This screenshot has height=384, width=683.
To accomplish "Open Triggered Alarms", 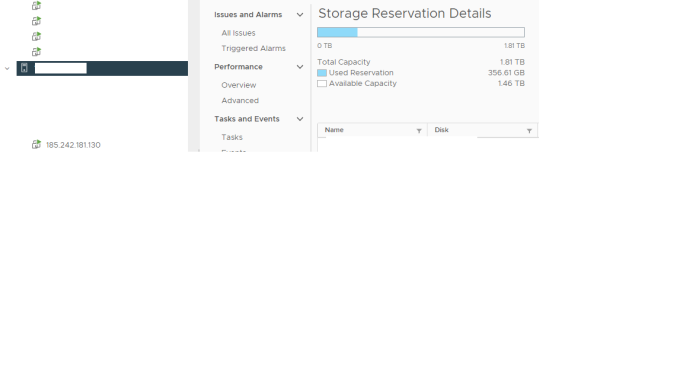I will (254, 48).
